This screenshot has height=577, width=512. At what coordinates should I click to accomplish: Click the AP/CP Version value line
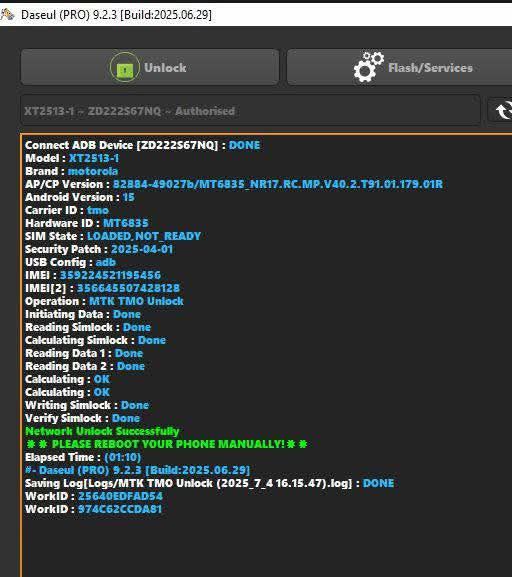pyautogui.click(x=278, y=184)
